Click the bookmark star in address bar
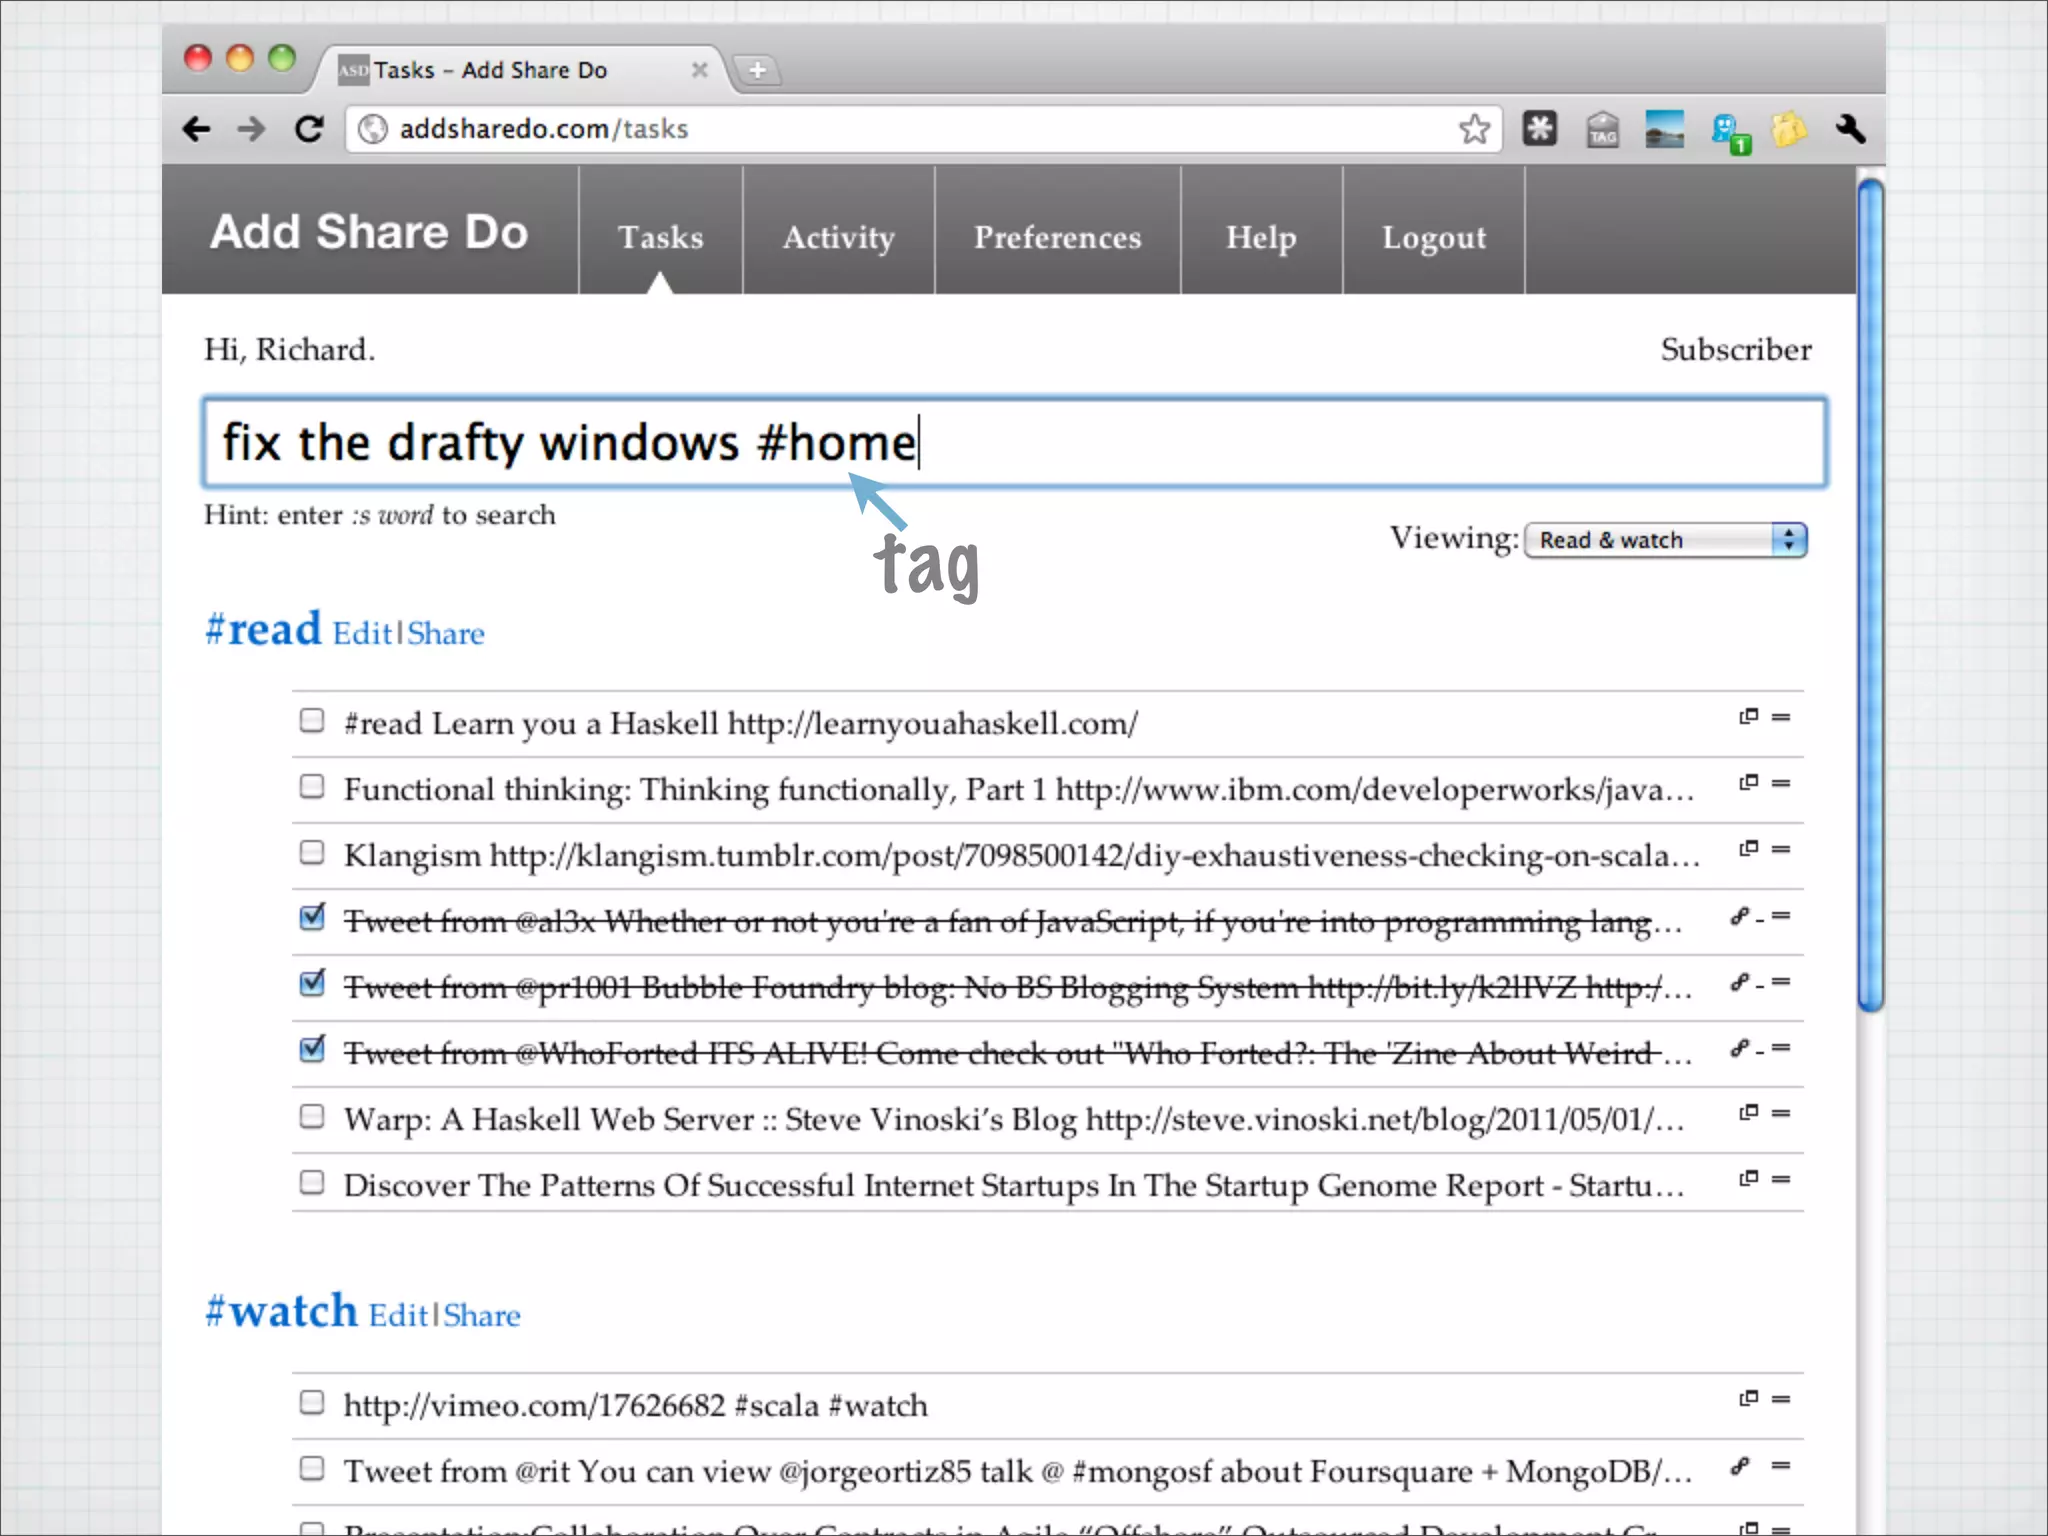2048x1536 pixels. (1473, 129)
